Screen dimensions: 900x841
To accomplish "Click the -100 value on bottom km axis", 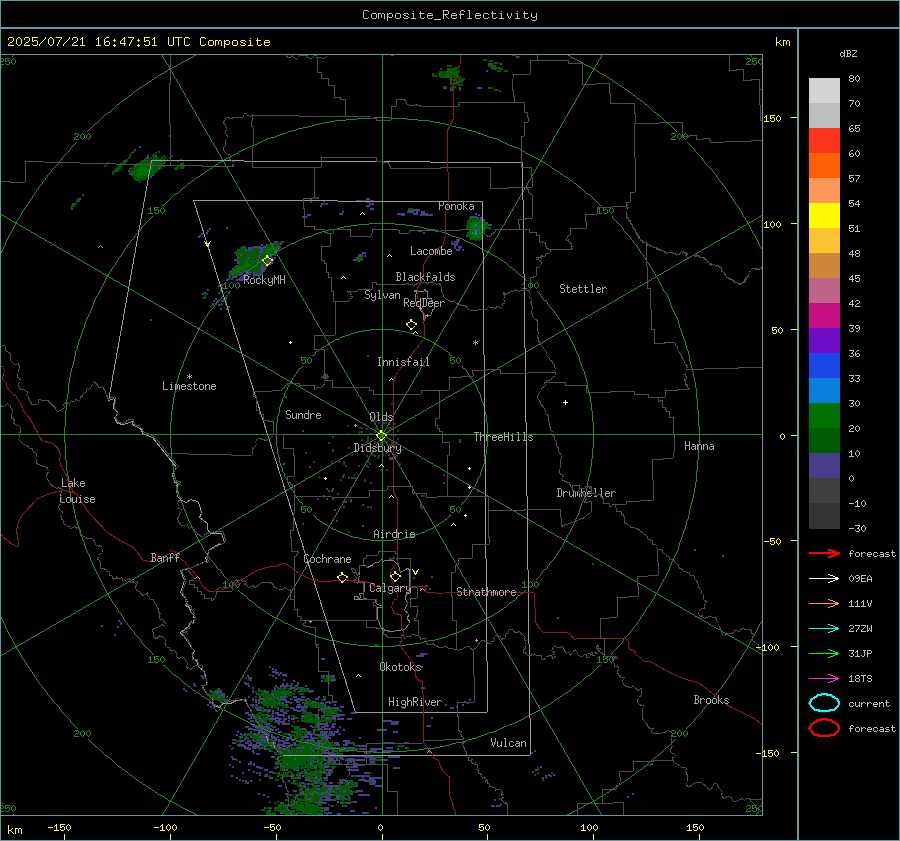I will [x=165, y=827].
